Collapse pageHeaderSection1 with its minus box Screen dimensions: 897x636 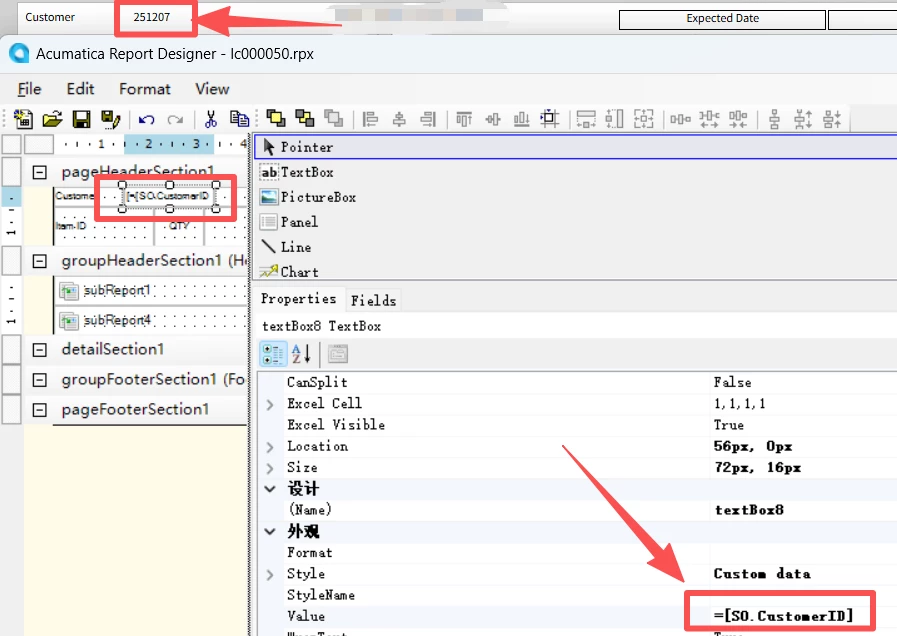pos(39,172)
